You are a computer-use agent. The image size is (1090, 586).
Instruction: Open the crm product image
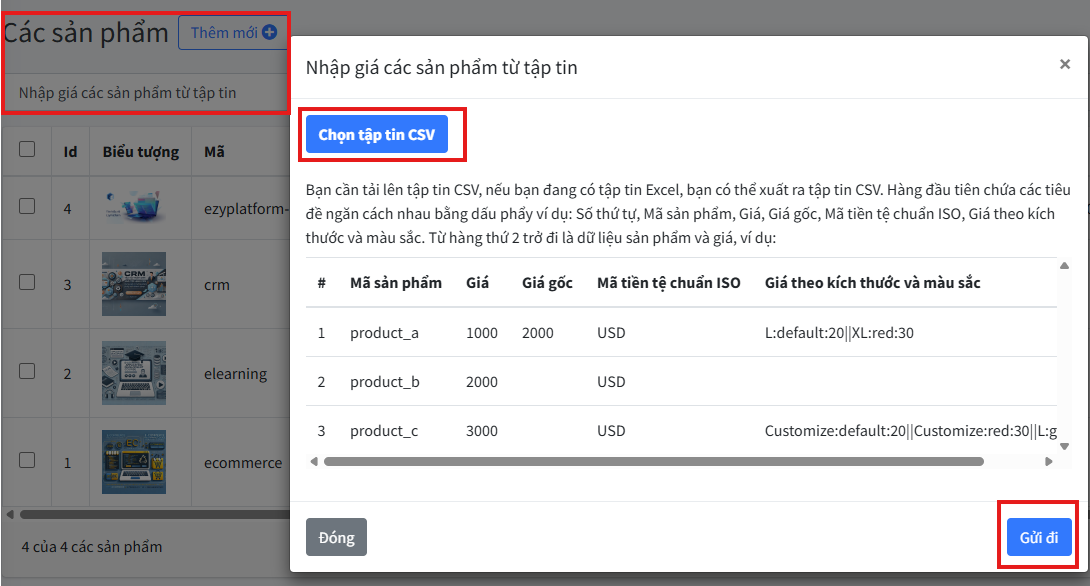[134, 284]
